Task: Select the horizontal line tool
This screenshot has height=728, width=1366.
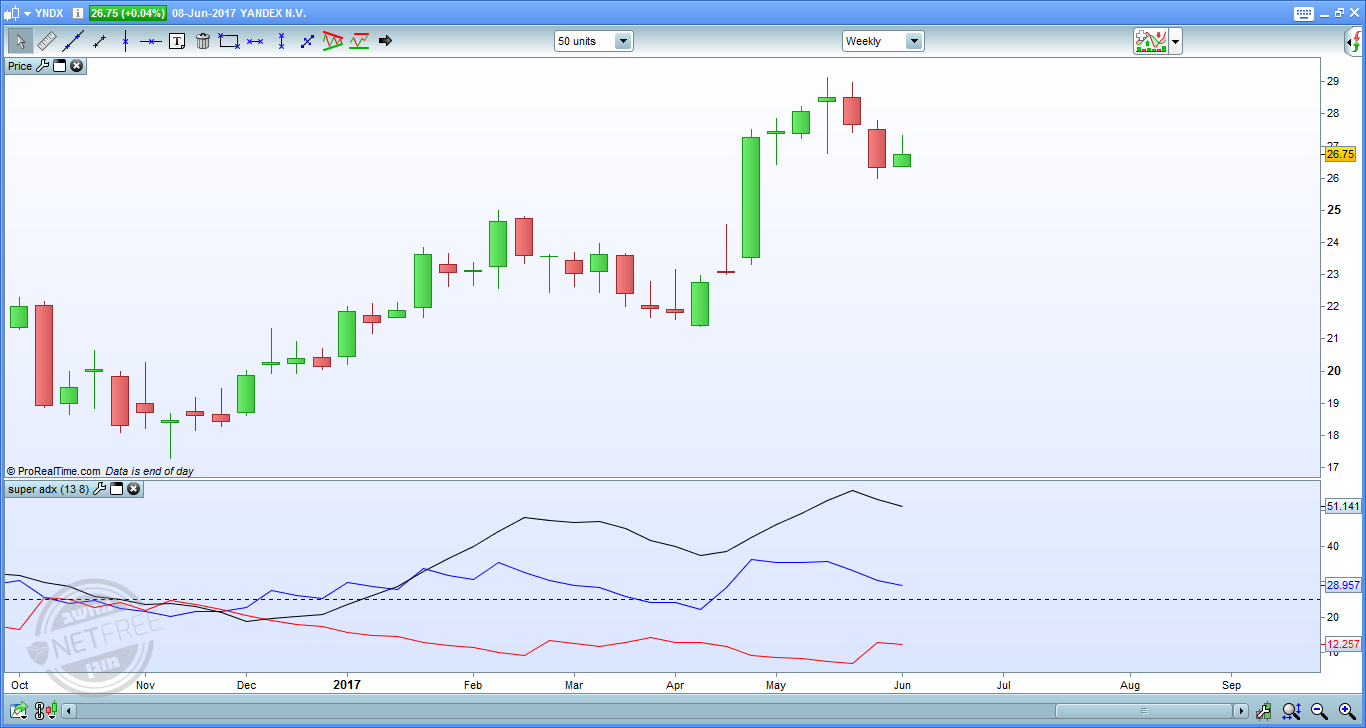Action: pyautogui.click(x=151, y=41)
